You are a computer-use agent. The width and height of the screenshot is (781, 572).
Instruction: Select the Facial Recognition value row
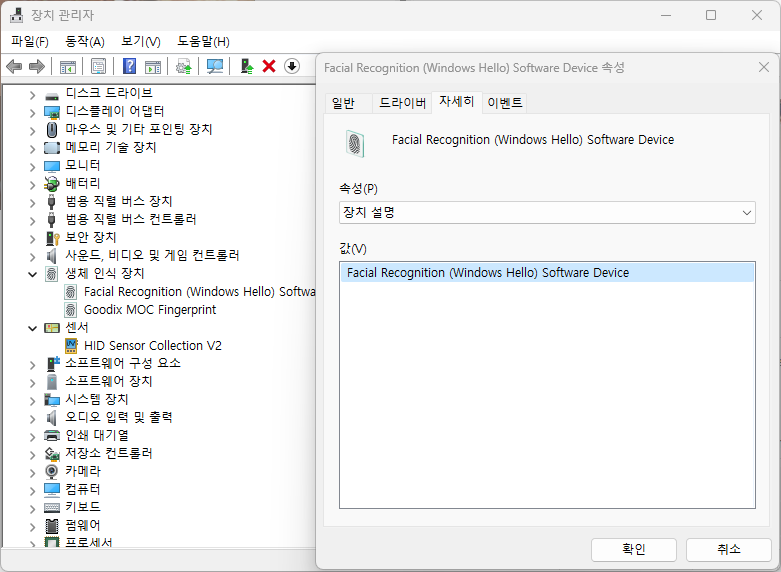pyautogui.click(x=547, y=273)
